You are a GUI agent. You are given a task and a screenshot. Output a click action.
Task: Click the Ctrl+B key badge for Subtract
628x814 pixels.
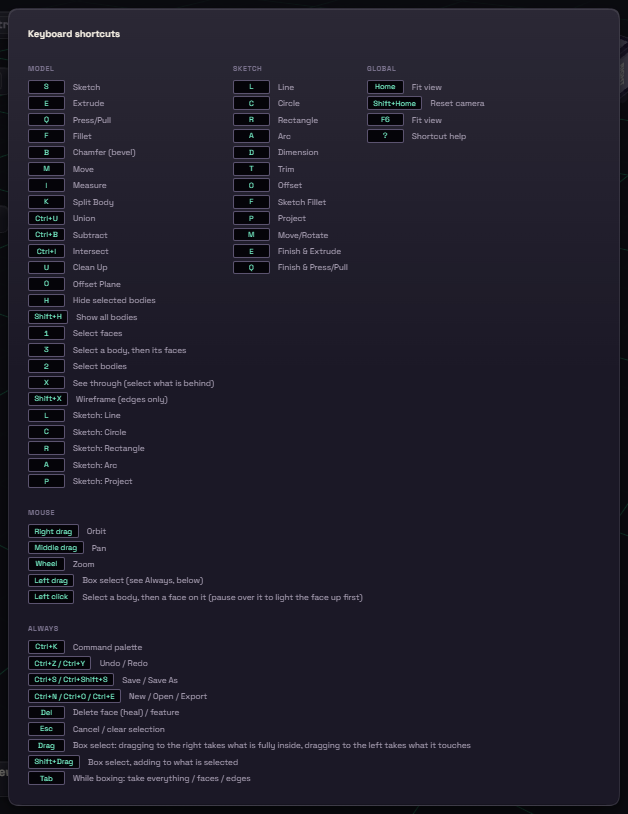point(46,235)
